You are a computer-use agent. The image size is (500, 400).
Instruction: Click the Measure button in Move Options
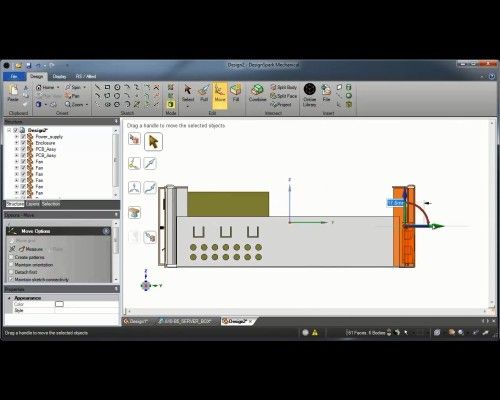[x=31, y=249]
